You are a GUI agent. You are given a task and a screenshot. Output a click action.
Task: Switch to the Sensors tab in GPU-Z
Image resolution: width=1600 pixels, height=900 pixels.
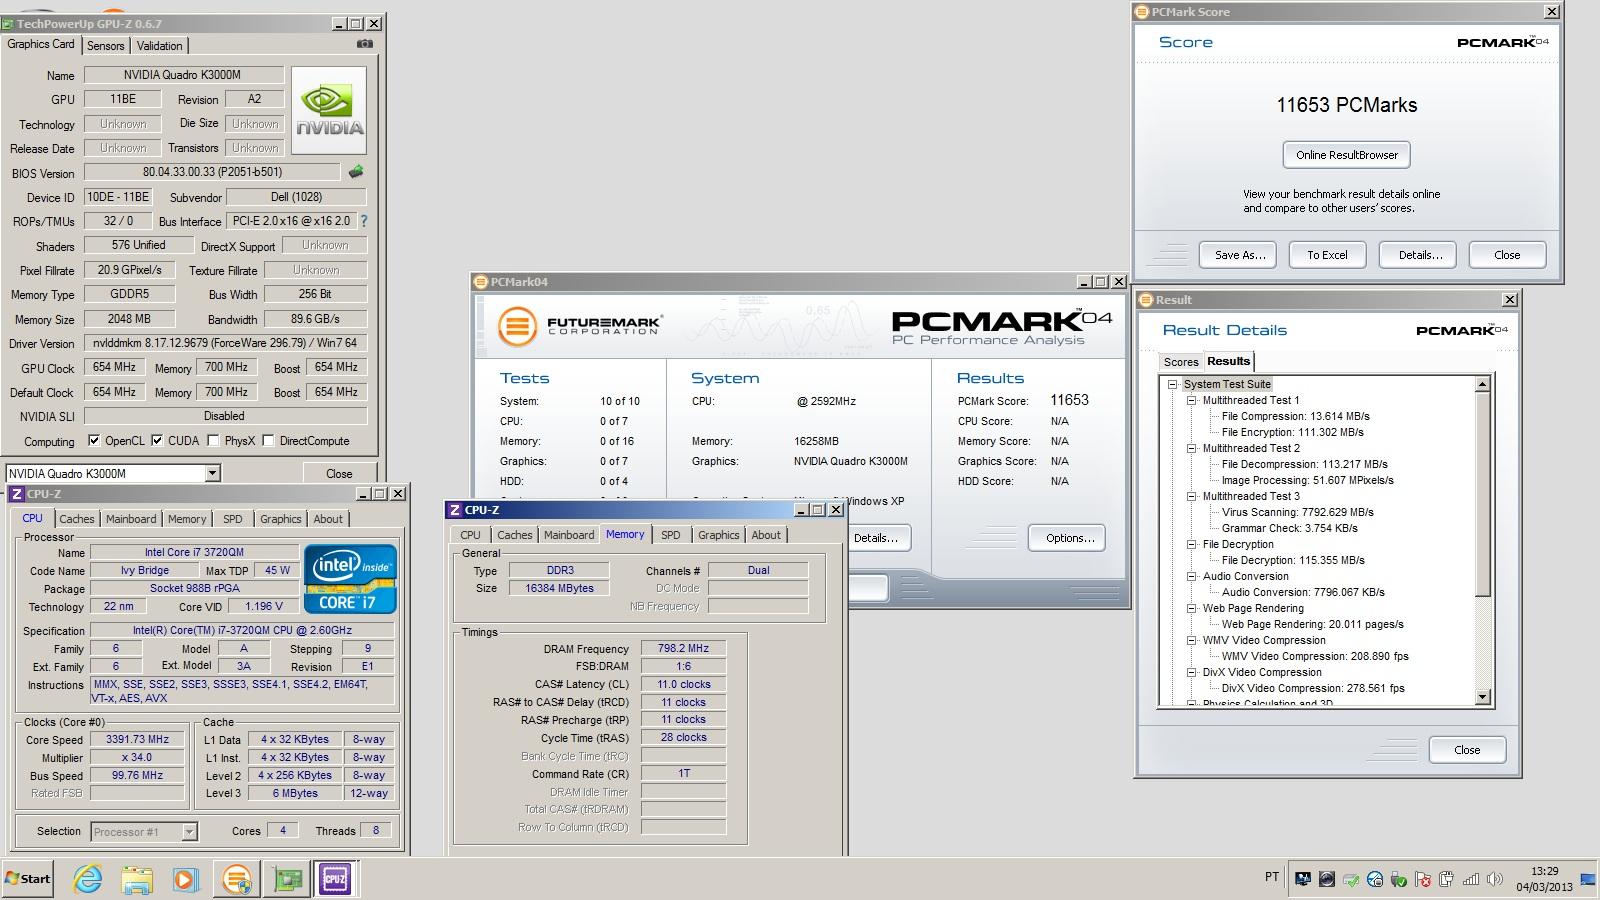point(105,46)
